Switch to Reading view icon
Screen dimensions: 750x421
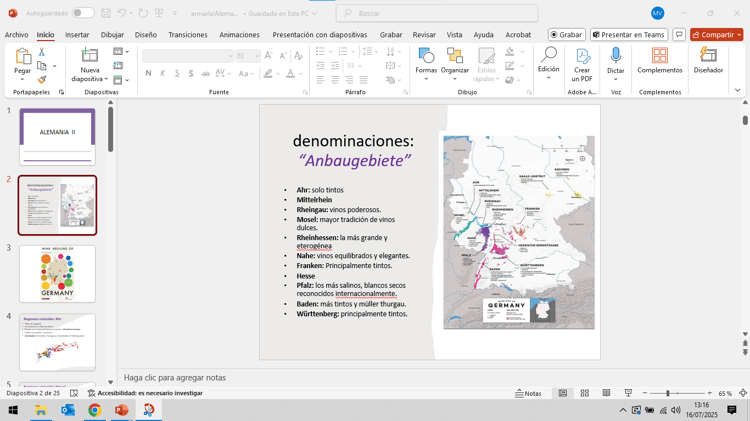[607, 393]
